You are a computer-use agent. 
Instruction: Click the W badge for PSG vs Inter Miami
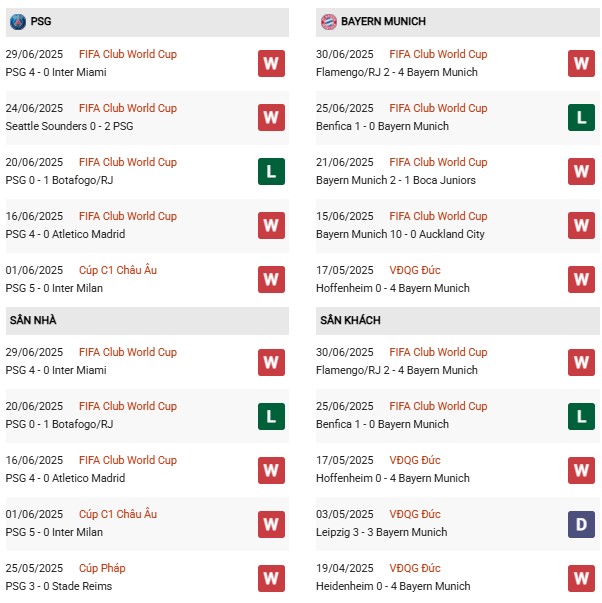click(x=271, y=64)
